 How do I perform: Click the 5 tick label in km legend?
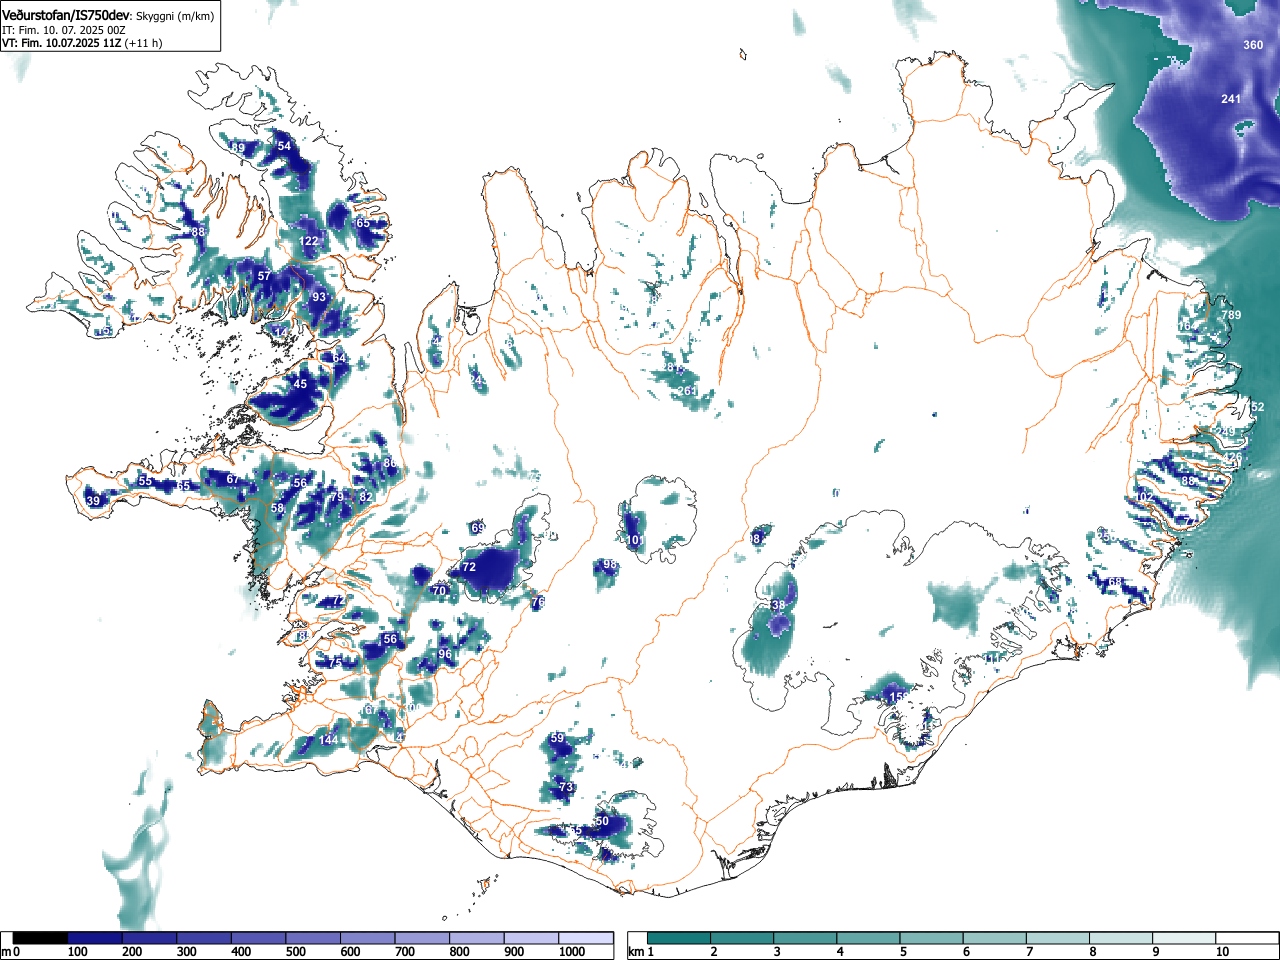point(903,952)
